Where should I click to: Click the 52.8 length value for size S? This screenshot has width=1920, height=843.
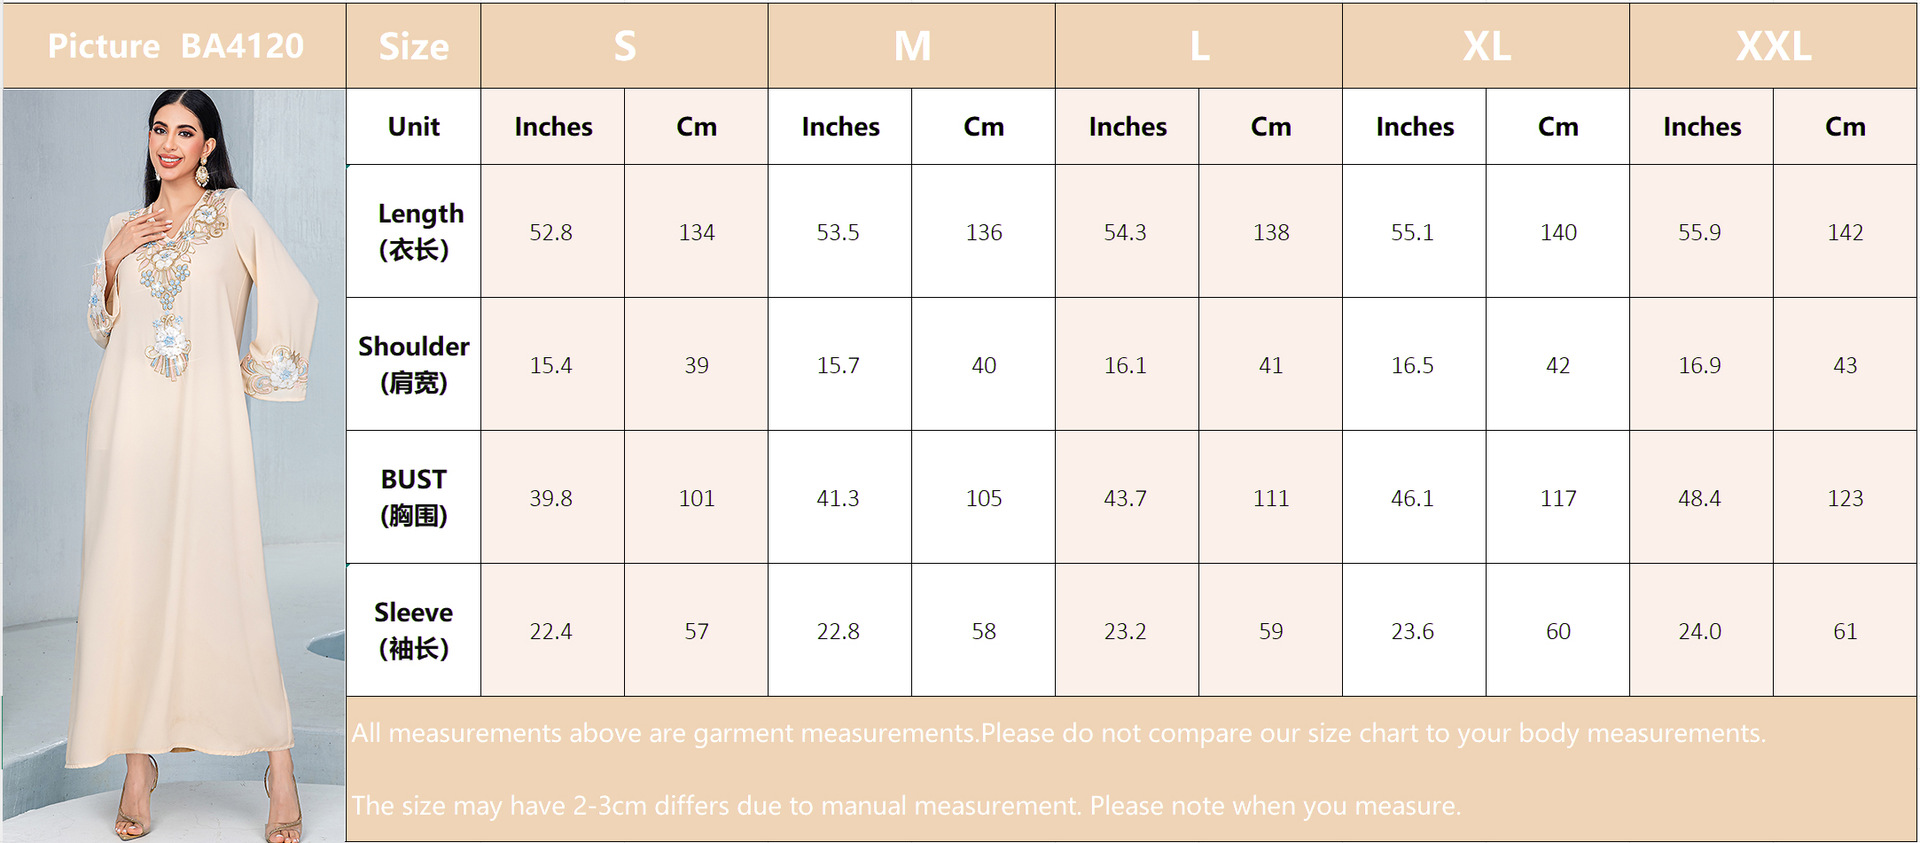point(551,232)
